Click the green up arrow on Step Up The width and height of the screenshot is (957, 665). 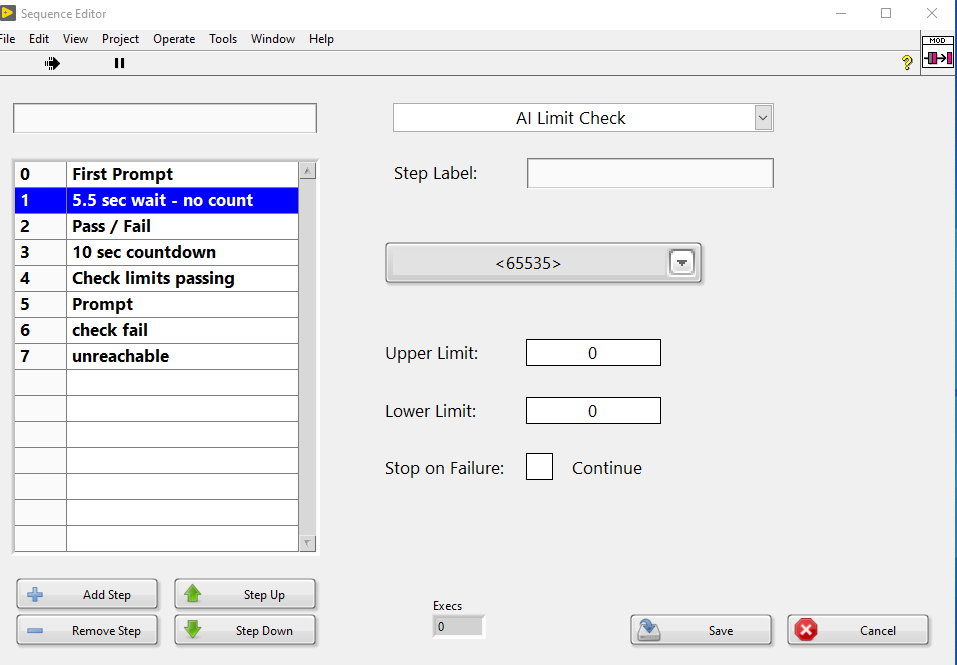192,594
